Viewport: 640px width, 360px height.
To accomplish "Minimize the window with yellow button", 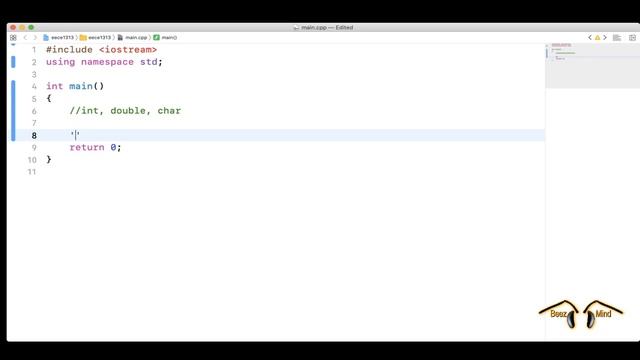I will tap(22, 27).
